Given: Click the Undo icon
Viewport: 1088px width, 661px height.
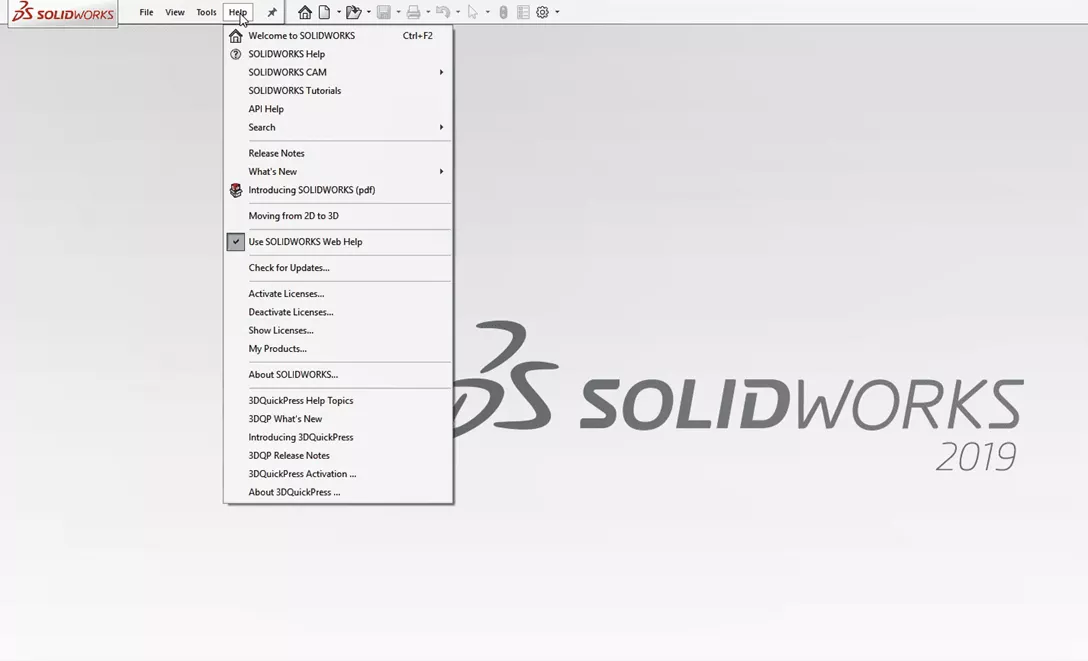Looking at the screenshot, I should [444, 11].
